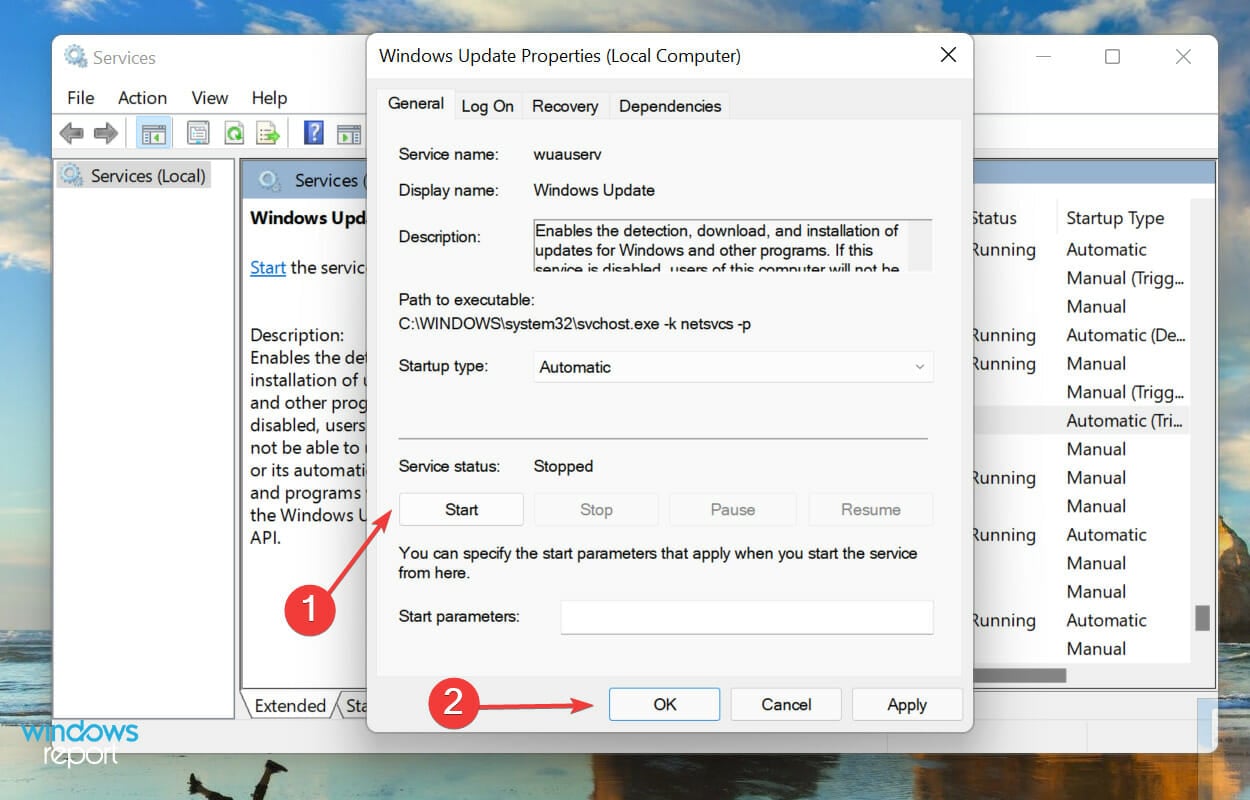
Task: Open the blue Help toolbar icon
Action: pos(314,132)
